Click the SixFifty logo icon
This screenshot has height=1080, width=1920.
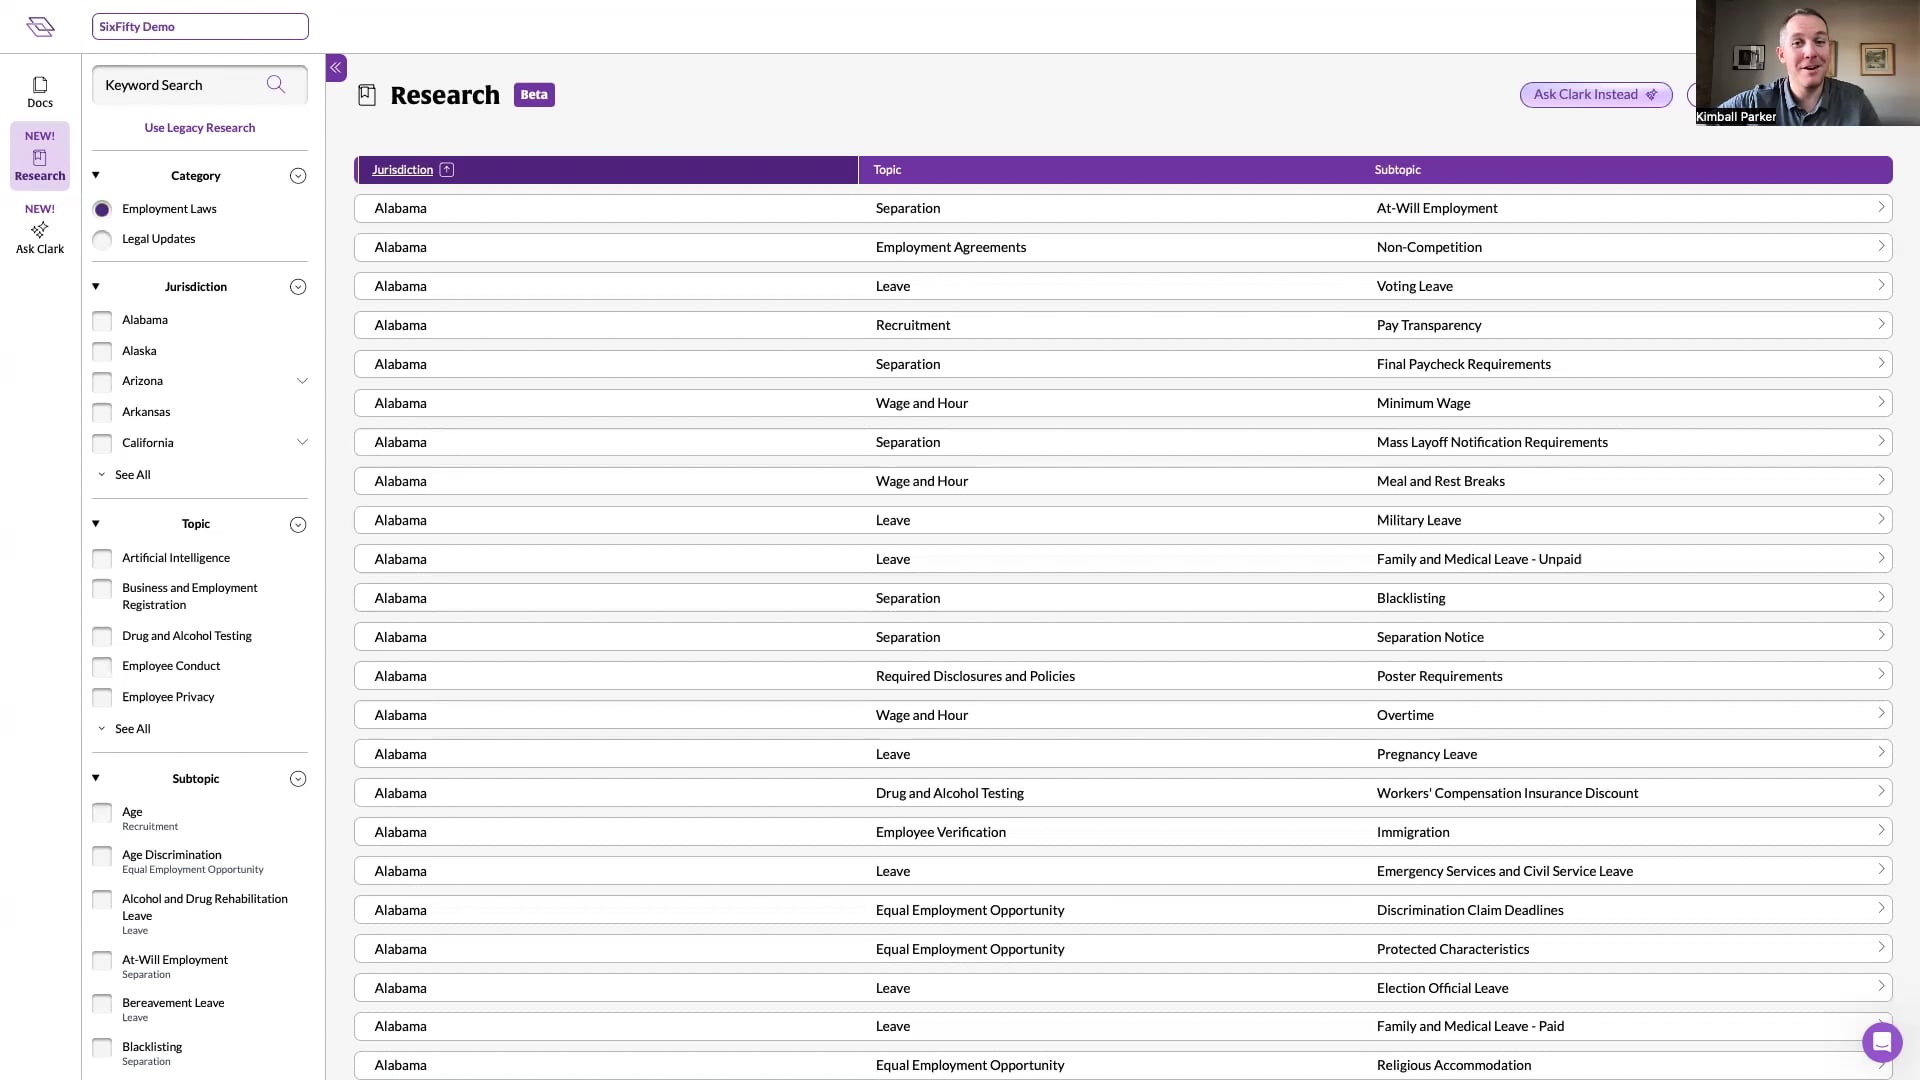point(41,27)
